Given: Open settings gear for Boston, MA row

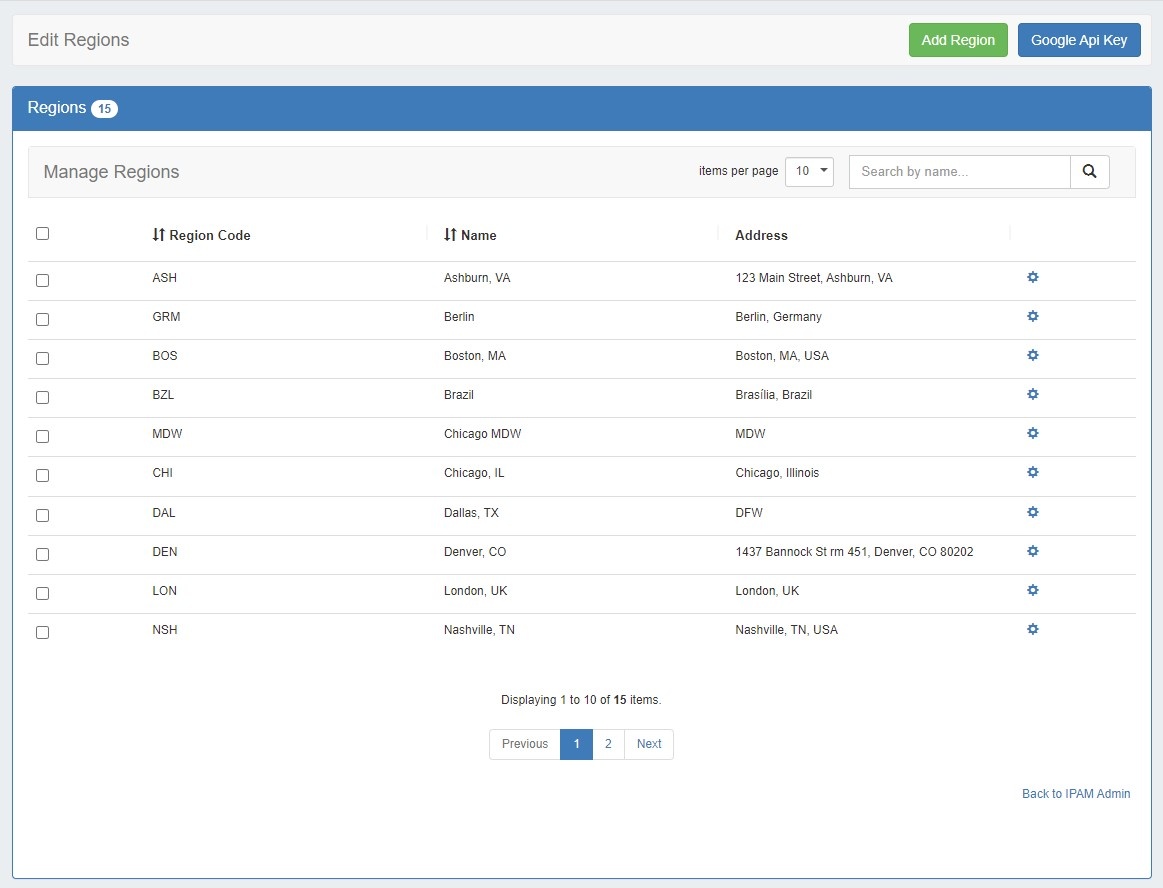Looking at the screenshot, I should (1033, 355).
